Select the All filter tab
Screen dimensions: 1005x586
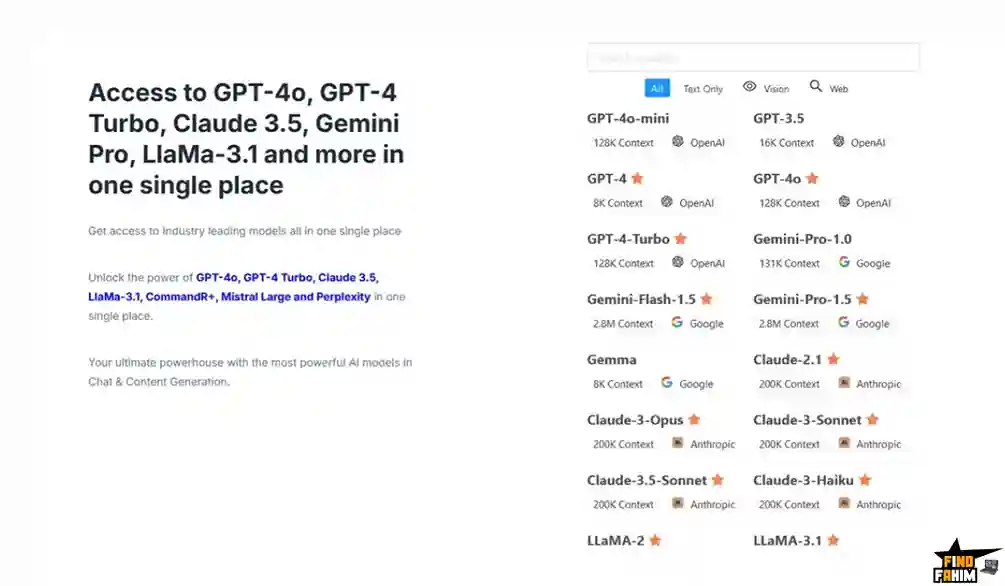click(x=657, y=88)
